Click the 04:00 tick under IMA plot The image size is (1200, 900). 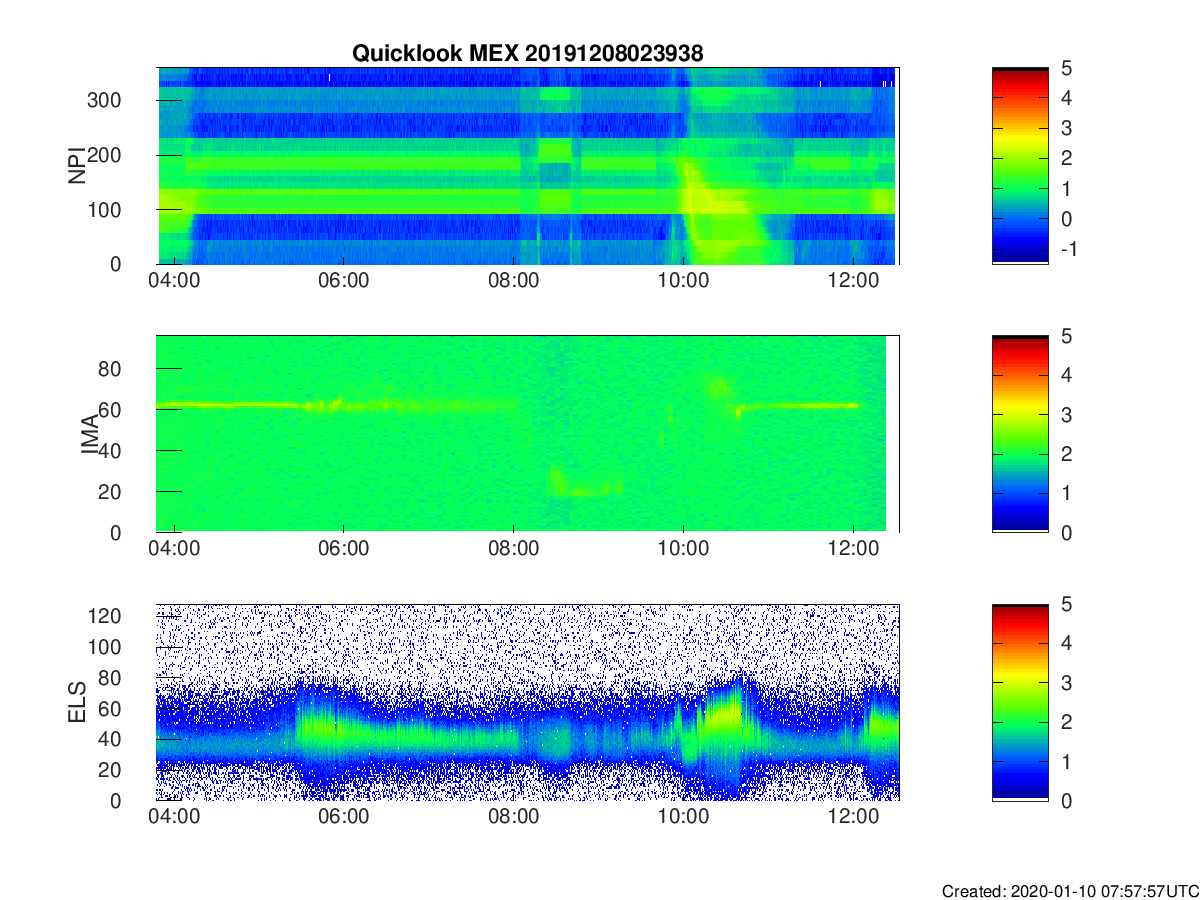(x=174, y=549)
